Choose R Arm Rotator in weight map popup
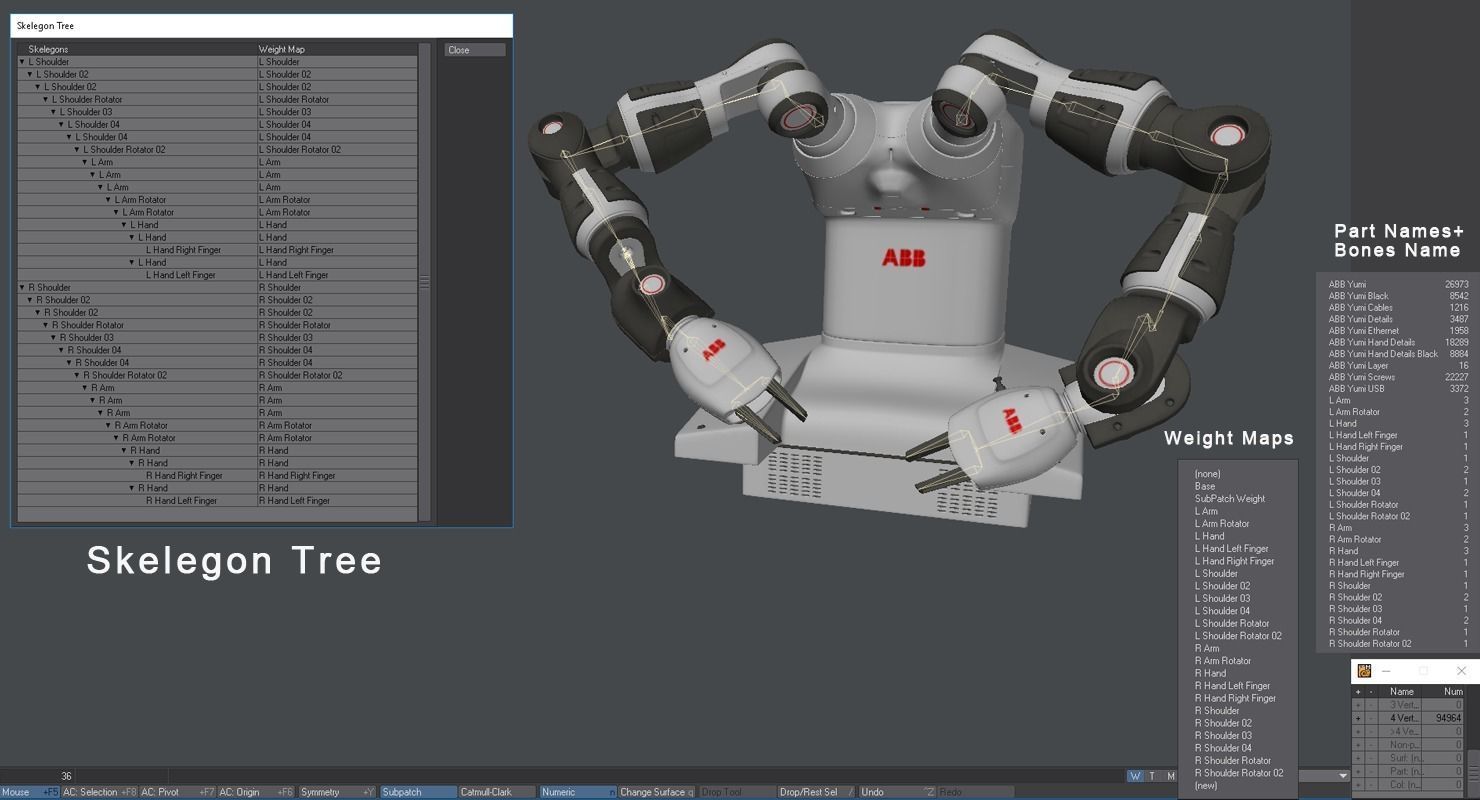 (1223, 661)
